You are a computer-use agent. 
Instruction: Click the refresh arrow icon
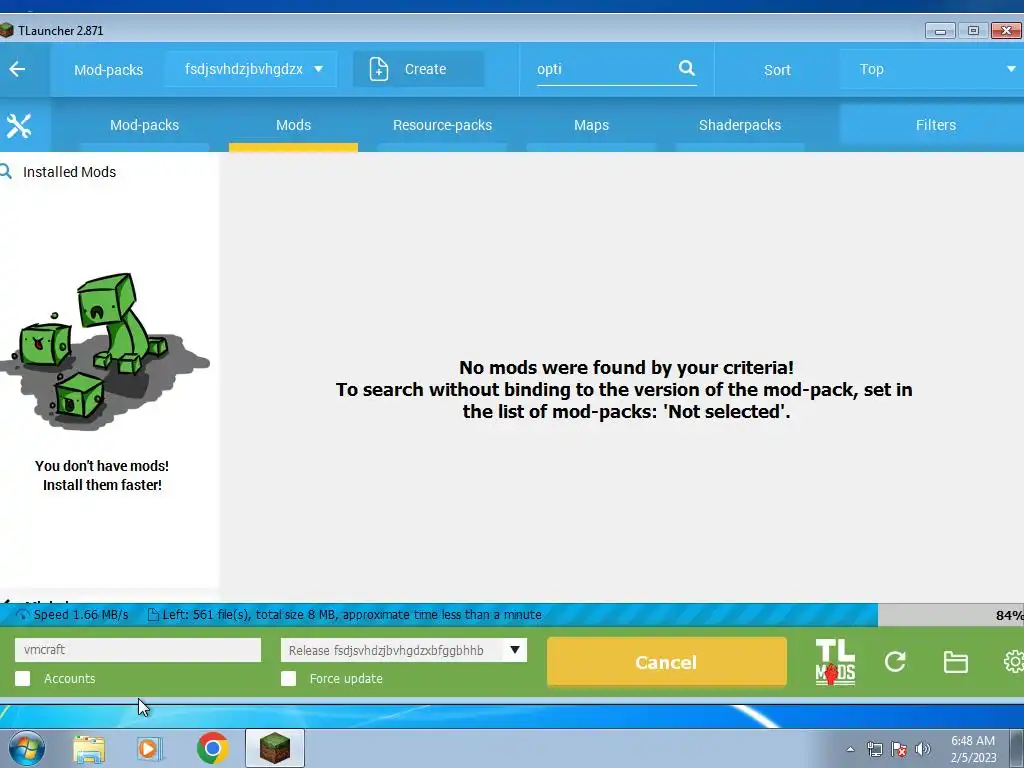tap(895, 662)
